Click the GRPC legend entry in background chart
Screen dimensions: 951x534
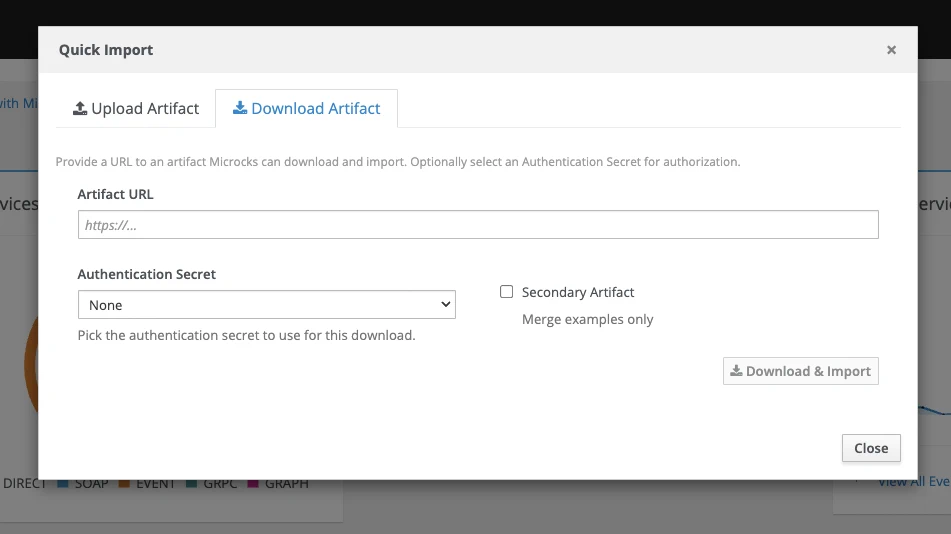pos(213,484)
